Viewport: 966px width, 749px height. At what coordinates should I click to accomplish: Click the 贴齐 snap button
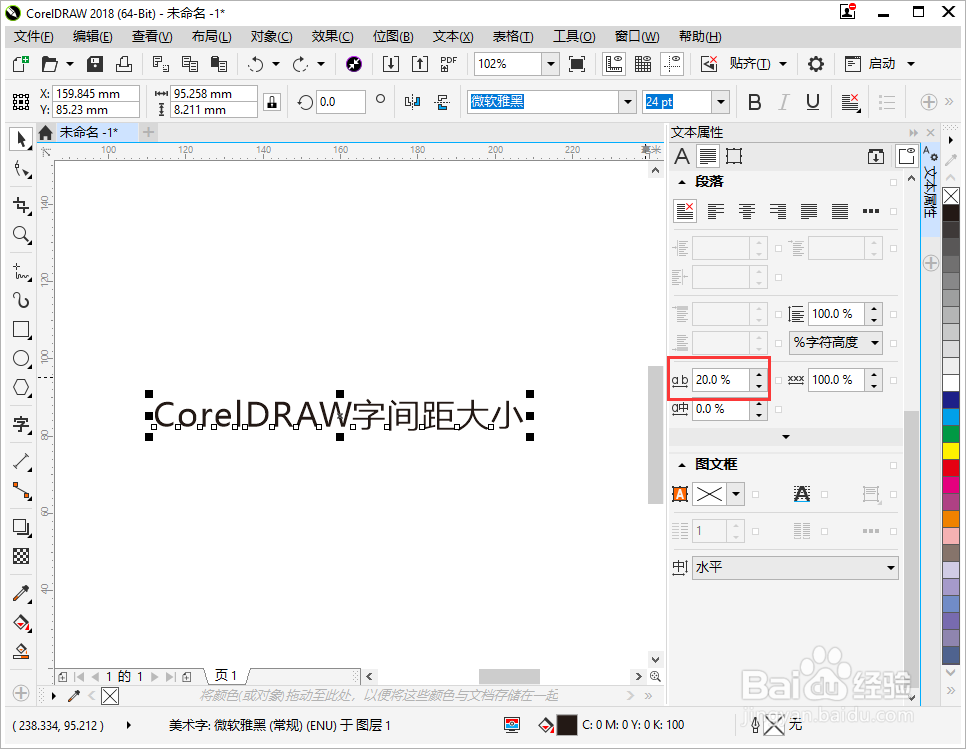(x=750, y=63)
